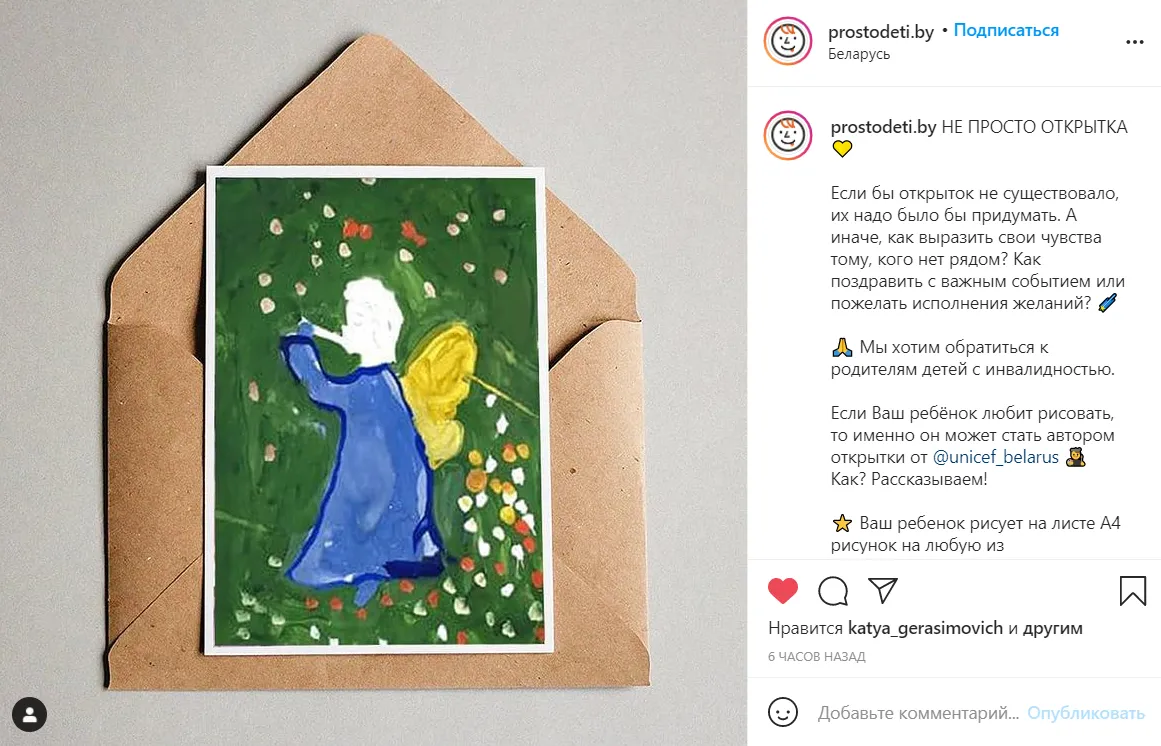Click the Опубликовать button
1161x746 pixels.
point(1085,713)
